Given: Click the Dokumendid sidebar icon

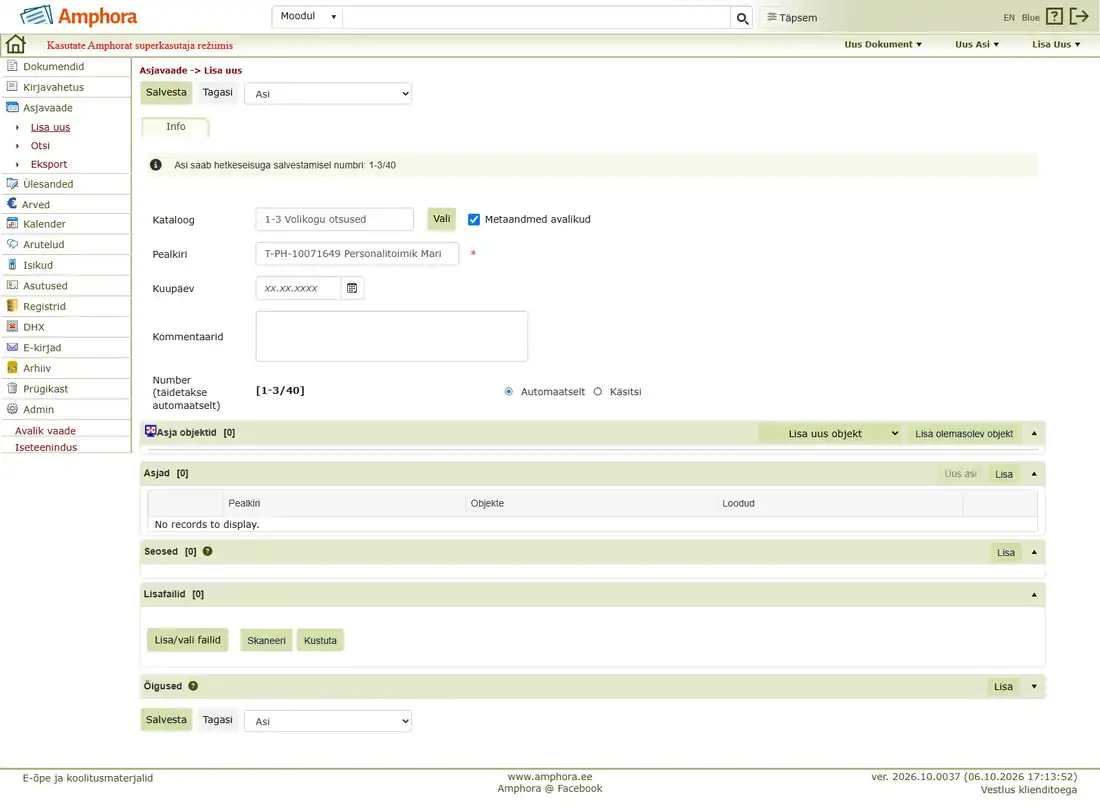Looking at the screenshot, I should (12, 66).
